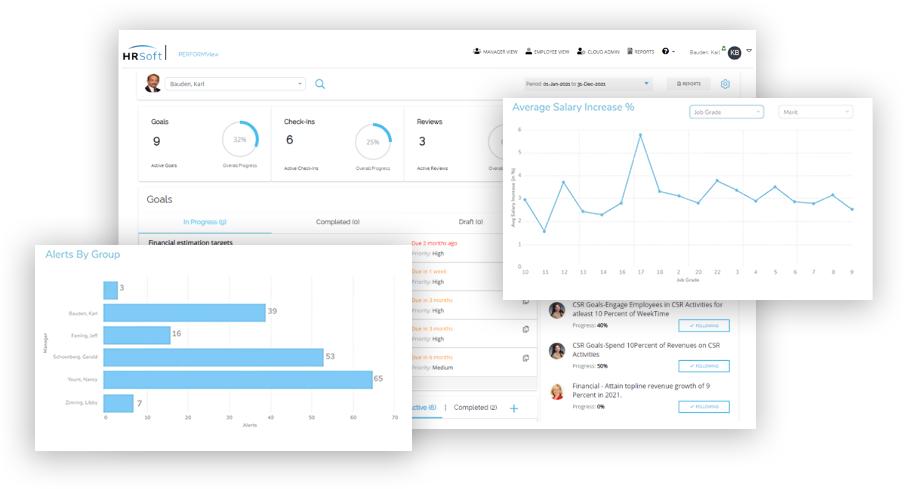Click the Goals 32% progress ring
Viewport: 906px width, 489px height.
point(240,140)
